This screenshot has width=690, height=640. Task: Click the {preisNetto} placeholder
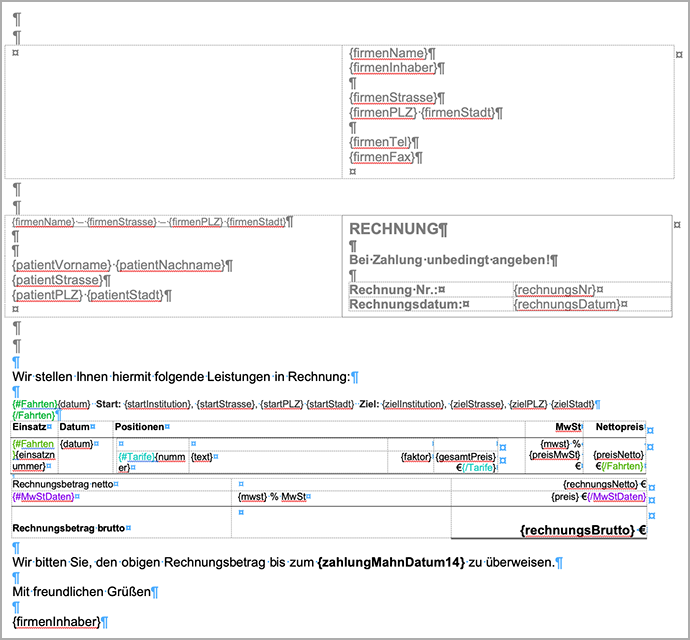point(619,455)
